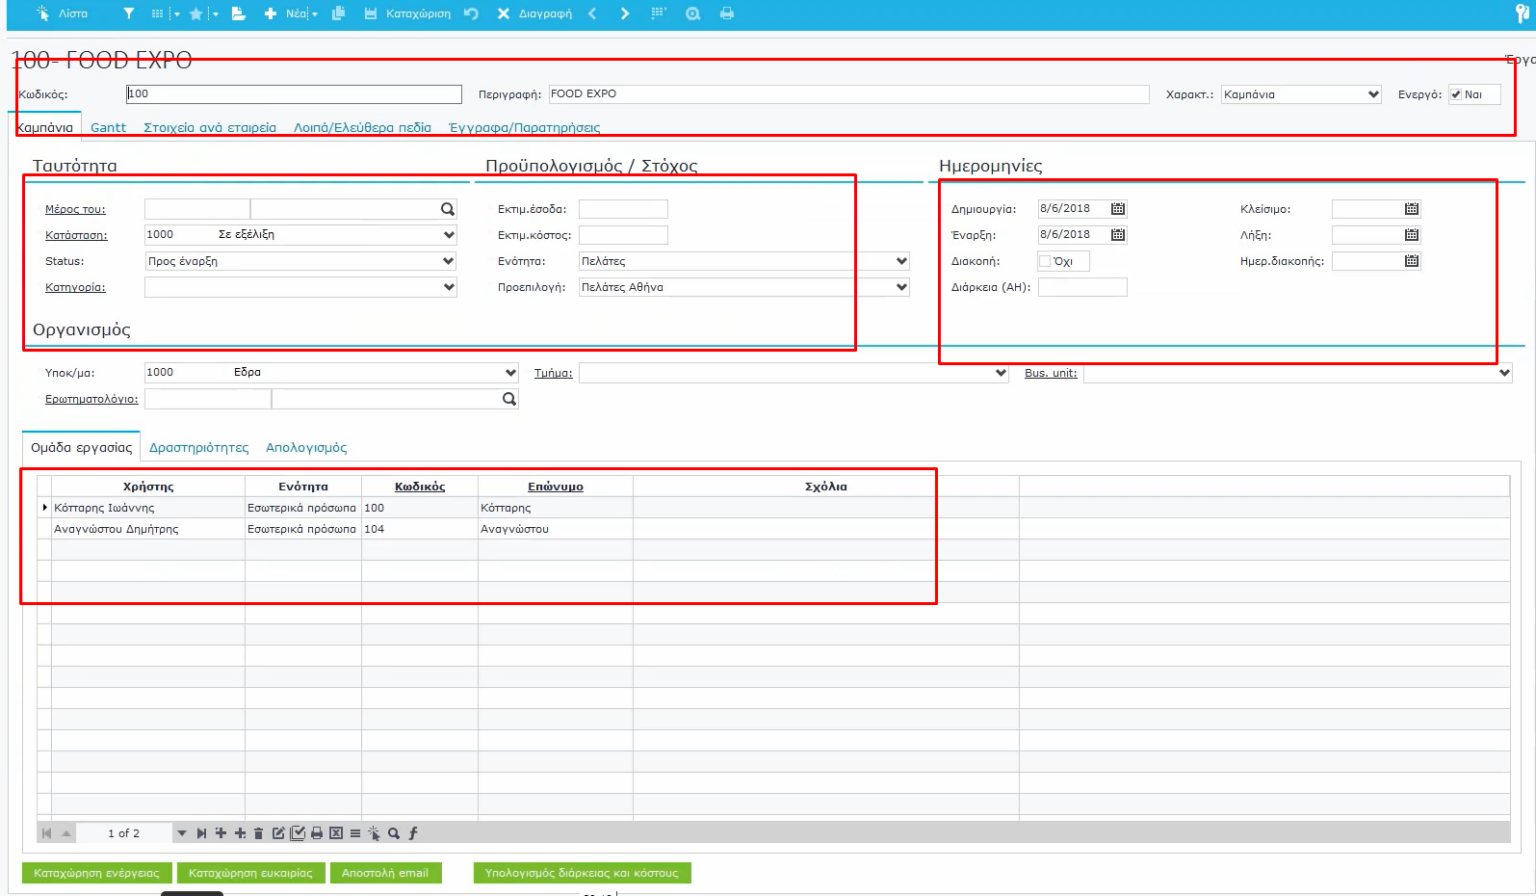Screen dimensions: 1536x896
Task: Open the Λίστα list view
Action: coord(62,14)
